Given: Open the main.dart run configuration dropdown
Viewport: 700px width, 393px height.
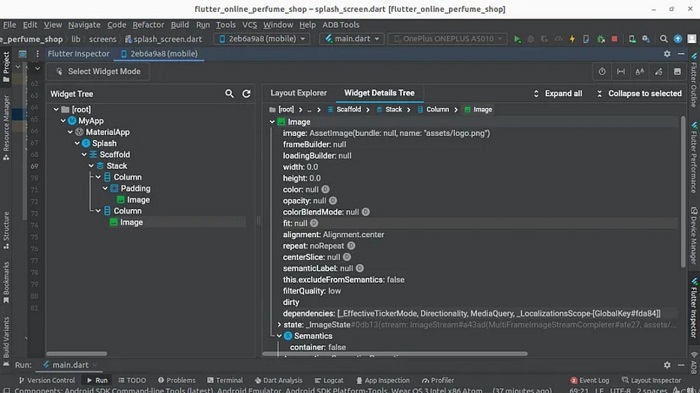Looking at the screenshot, I should (352, 39).
